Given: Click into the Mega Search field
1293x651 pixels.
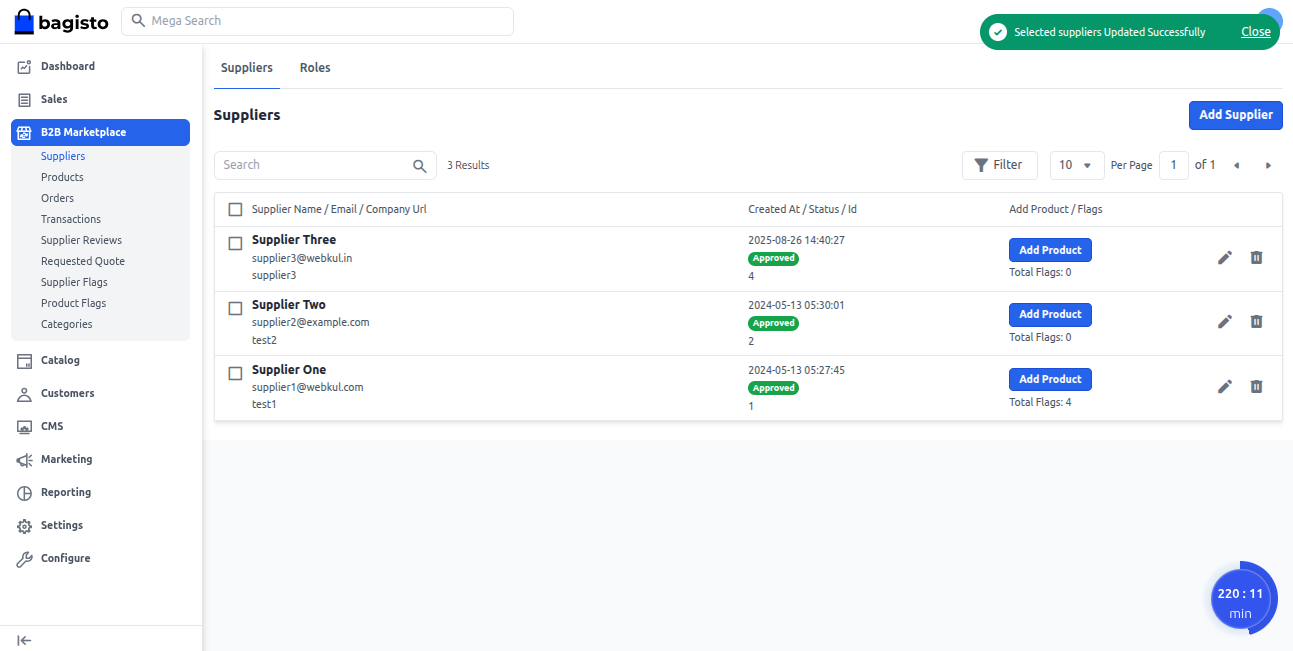Looking at the screenshot, I should point(317,21).
